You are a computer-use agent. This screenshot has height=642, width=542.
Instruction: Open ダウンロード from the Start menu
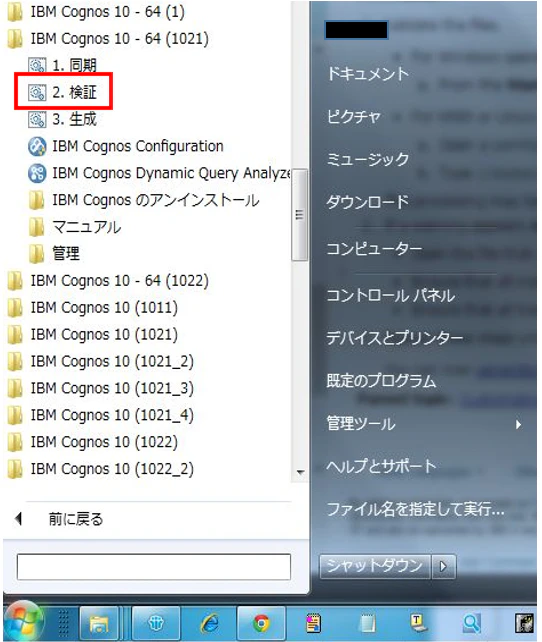click(x=368, y=202)
